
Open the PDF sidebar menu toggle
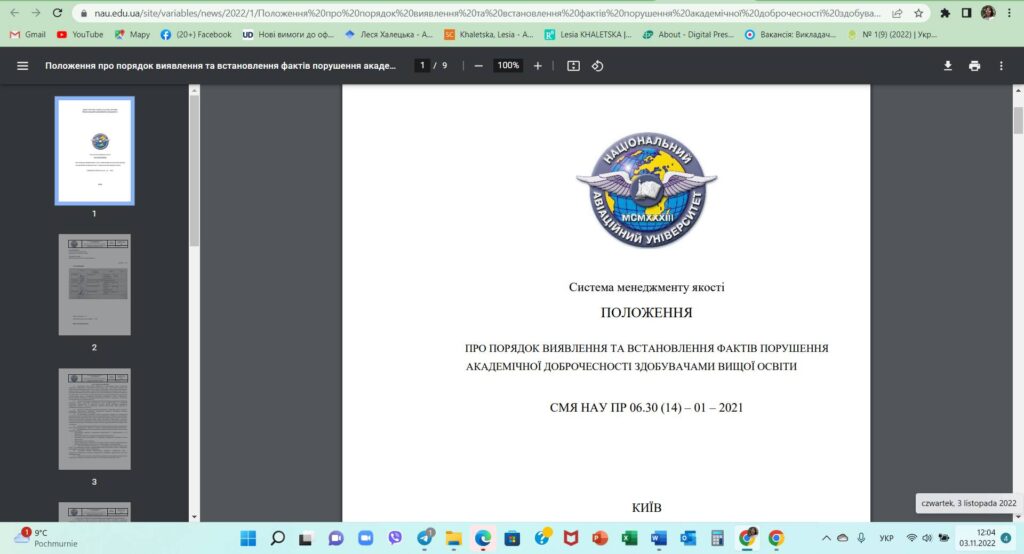tap(23, 66)
